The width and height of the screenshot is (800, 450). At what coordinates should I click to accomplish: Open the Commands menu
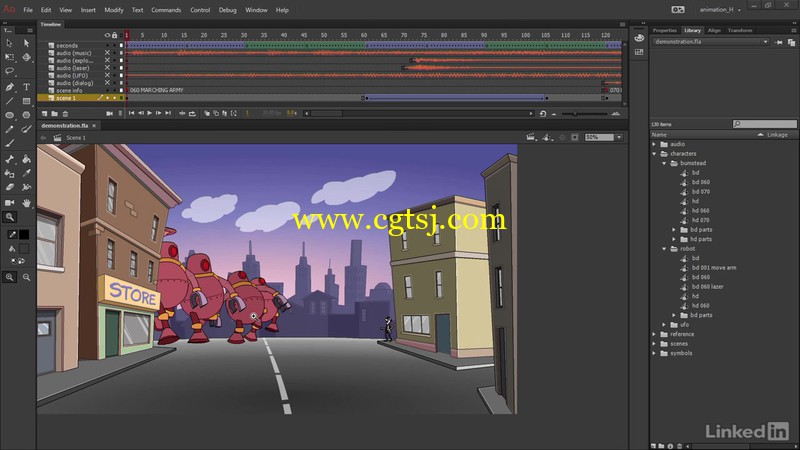166,10
